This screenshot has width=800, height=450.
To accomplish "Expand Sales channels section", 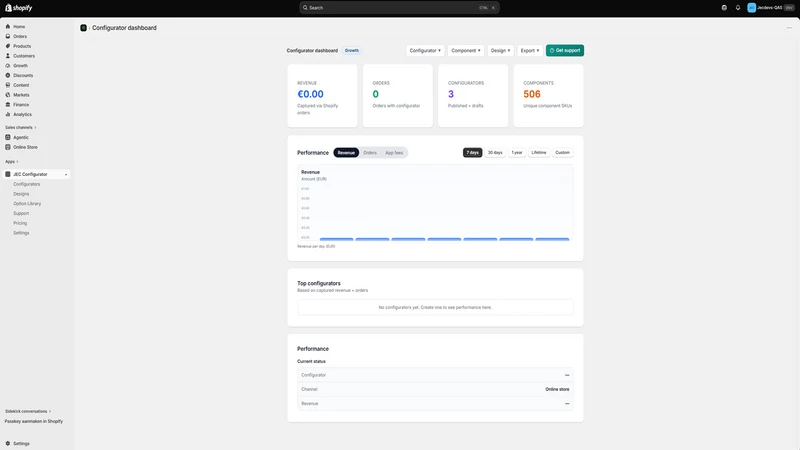I will coord(20,128).
